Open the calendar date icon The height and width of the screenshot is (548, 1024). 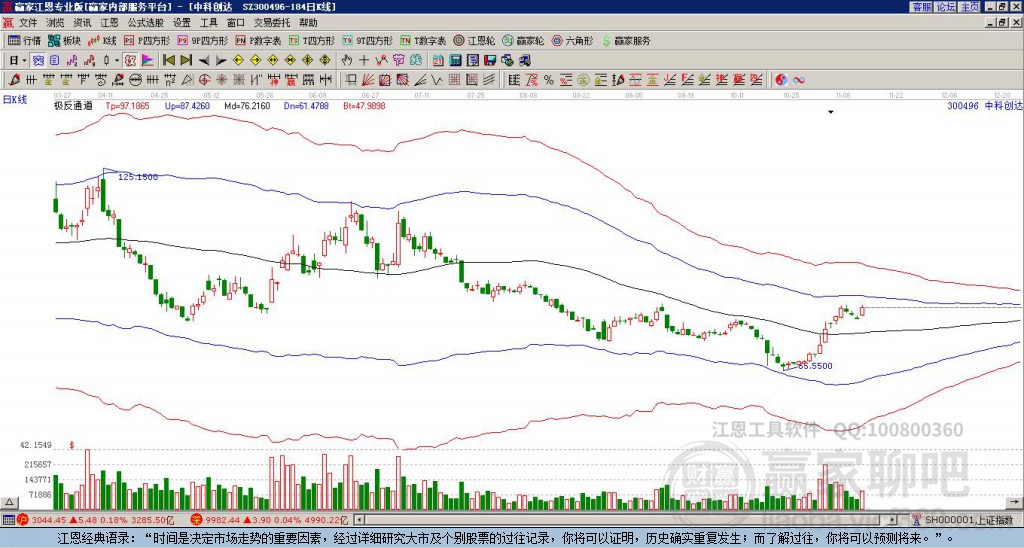coord(438,61)
